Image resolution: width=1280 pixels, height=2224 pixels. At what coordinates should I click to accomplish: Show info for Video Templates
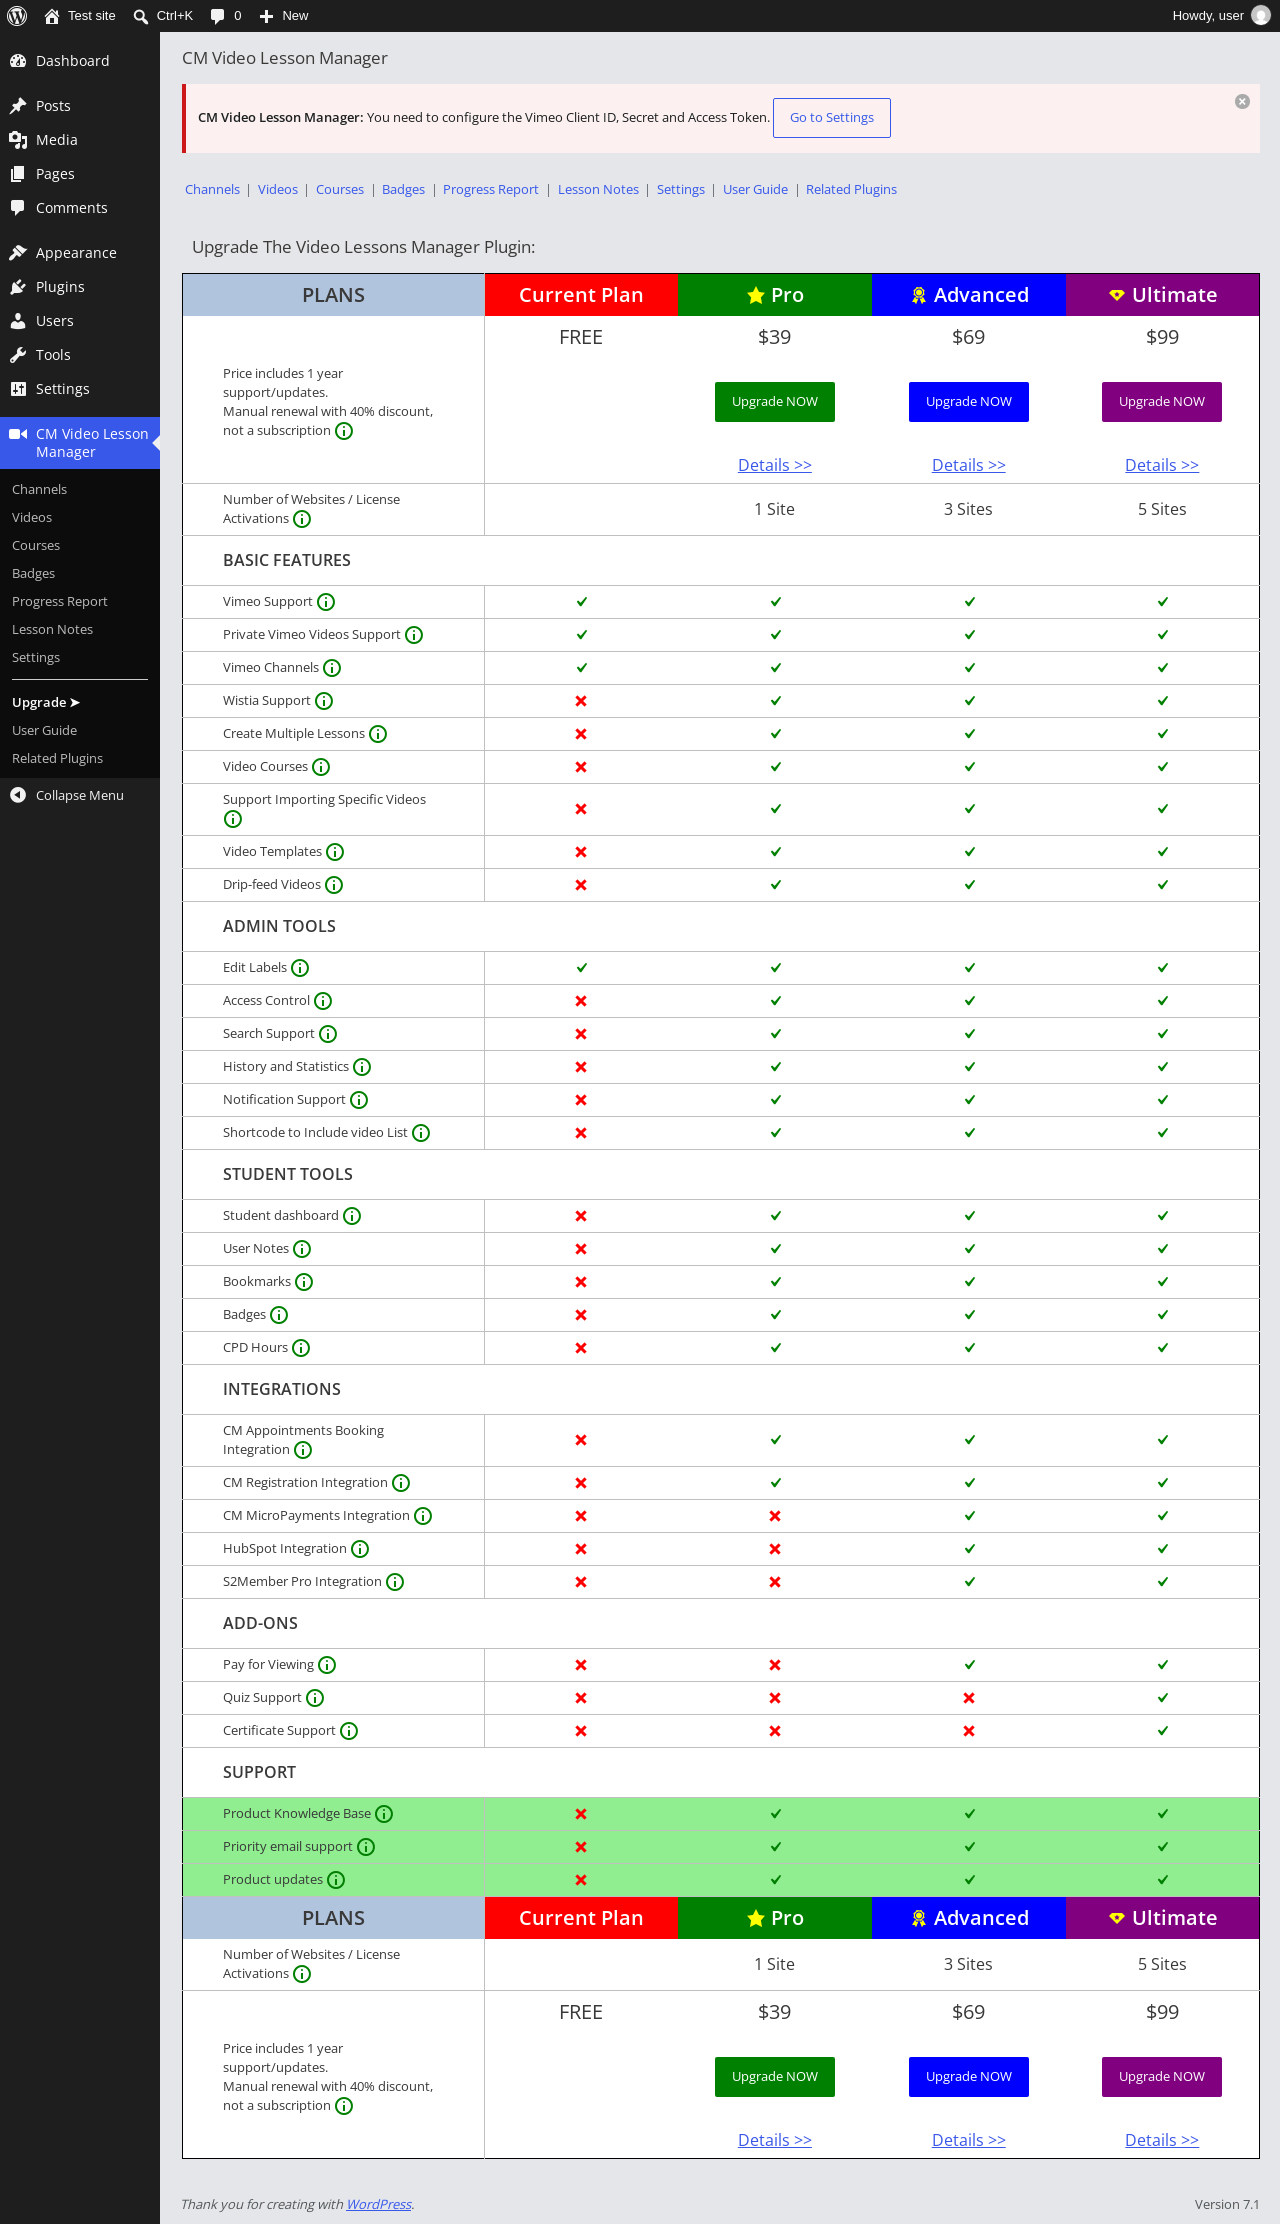click(335, 852)
